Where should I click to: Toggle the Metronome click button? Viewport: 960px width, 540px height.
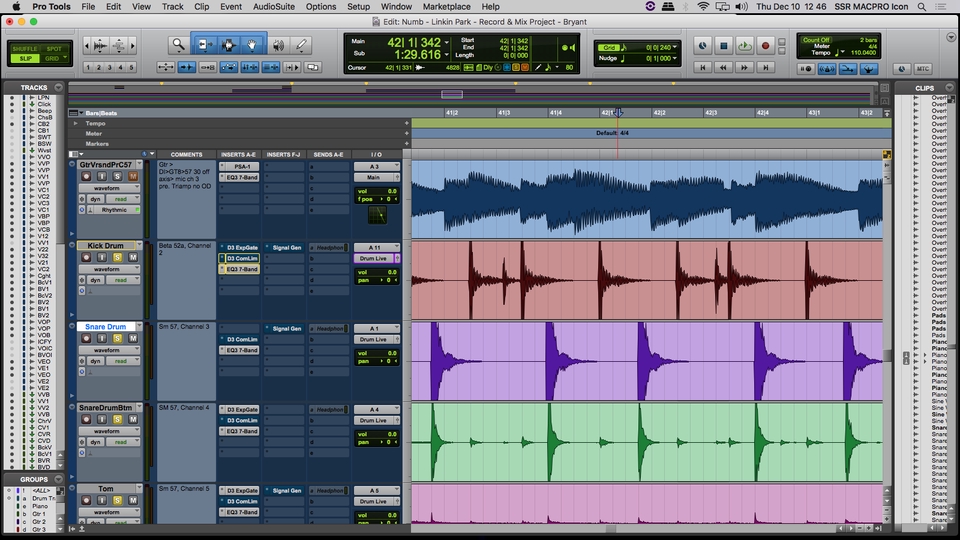pyautogui.click(x=827, y=69)
